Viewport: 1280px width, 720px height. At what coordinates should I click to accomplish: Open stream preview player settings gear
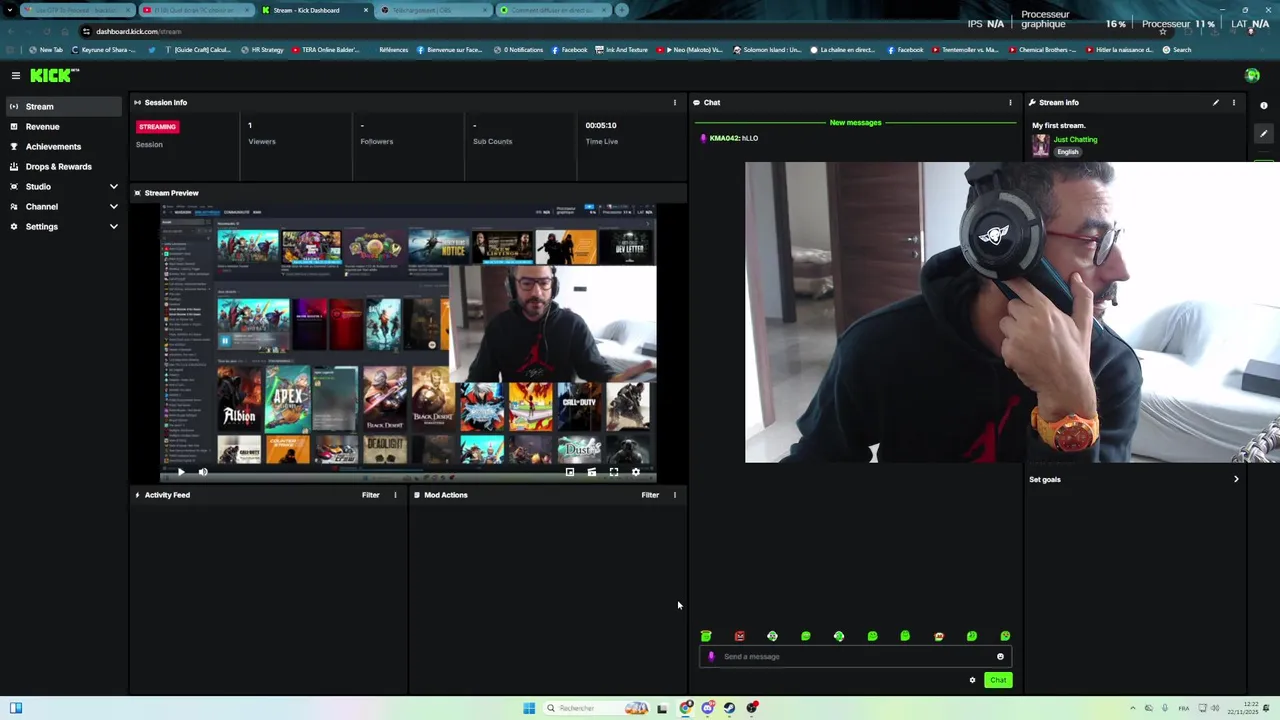pyautogui.click(x=636, y=472)
